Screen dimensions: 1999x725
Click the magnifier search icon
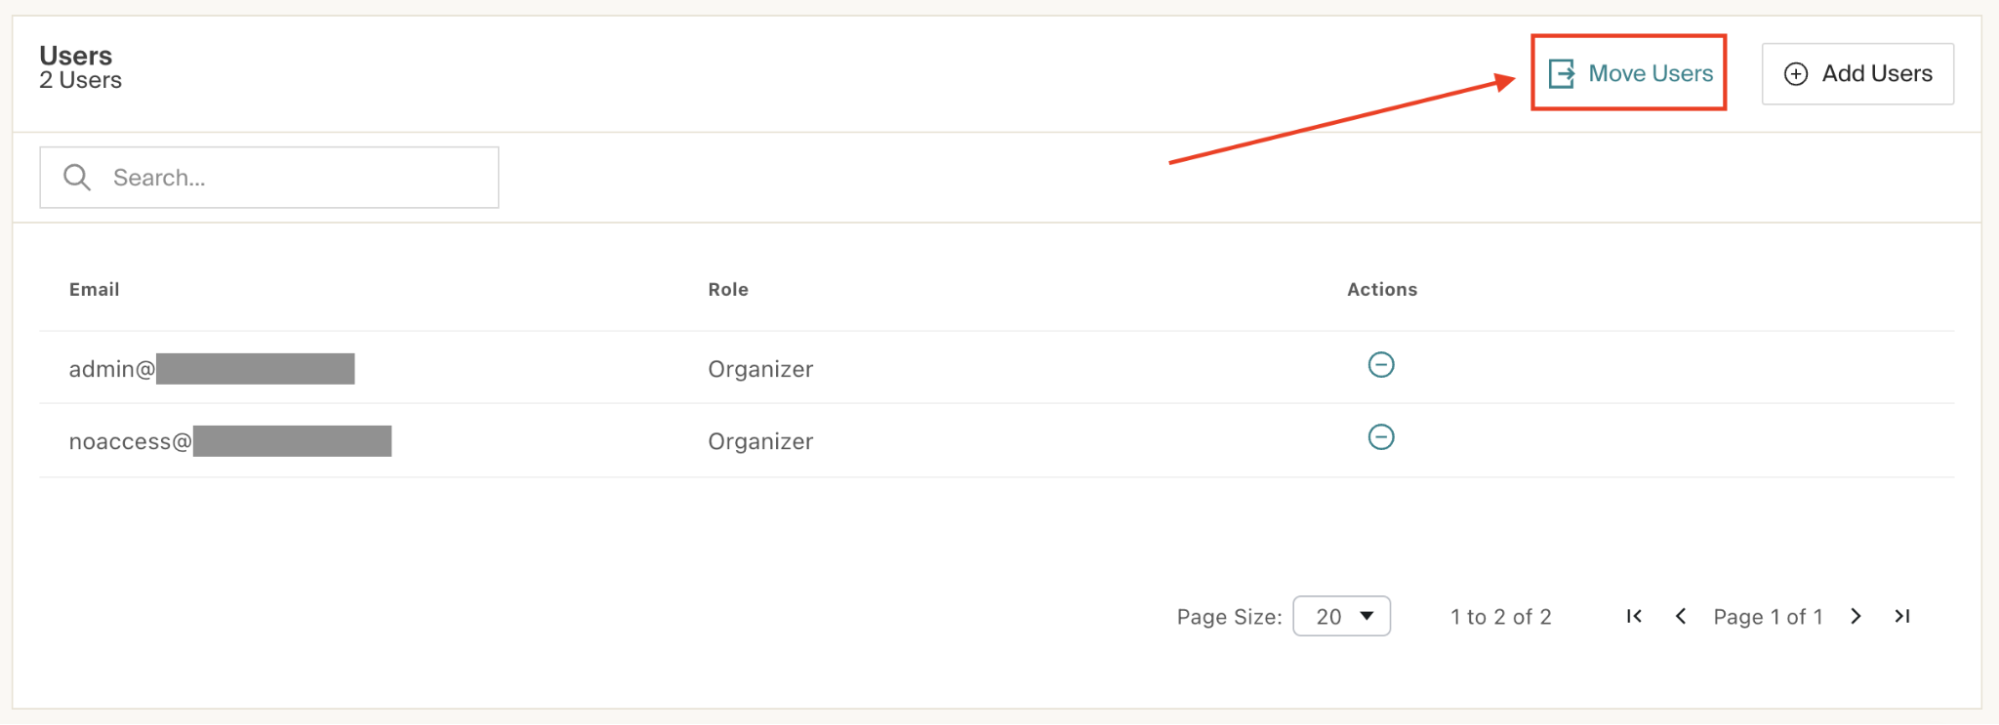[x=77, y=178]
